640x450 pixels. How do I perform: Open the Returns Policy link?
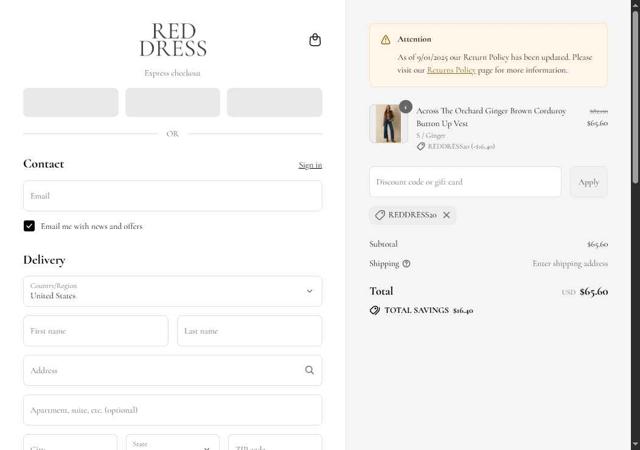point(451,70)
